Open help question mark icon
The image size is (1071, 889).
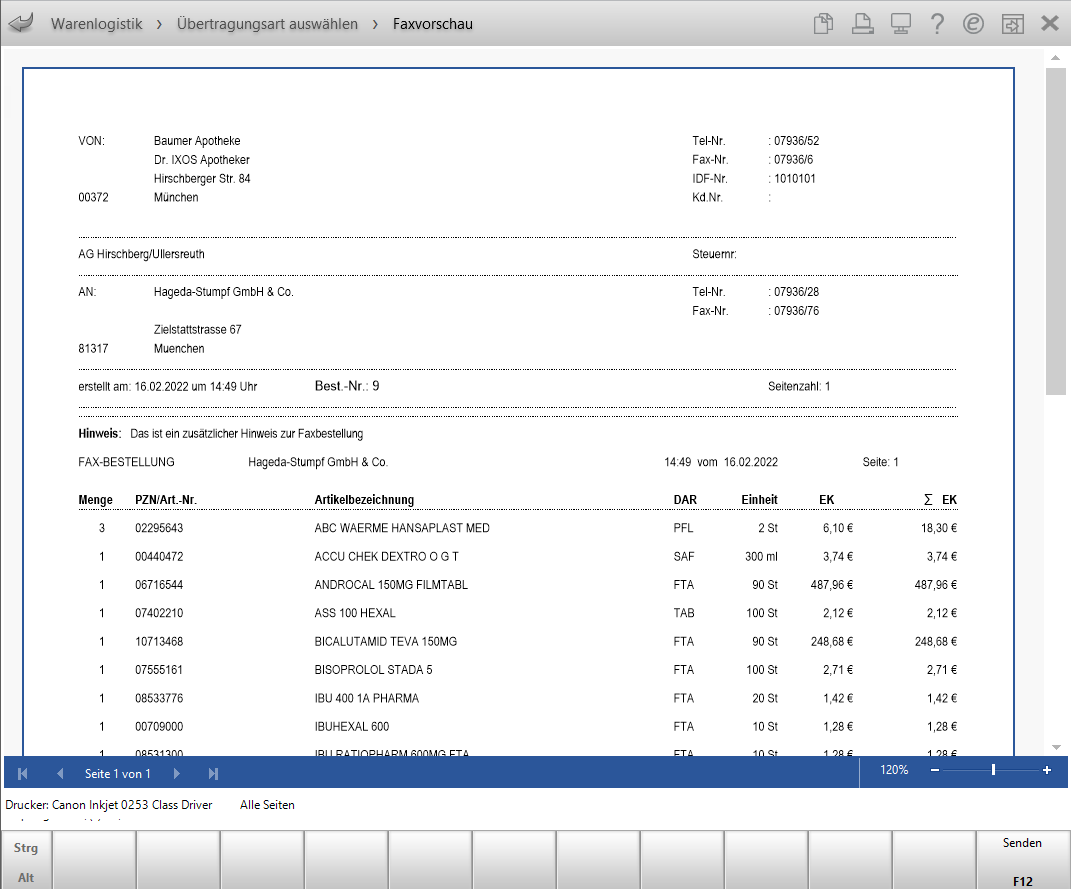(937, 23)
